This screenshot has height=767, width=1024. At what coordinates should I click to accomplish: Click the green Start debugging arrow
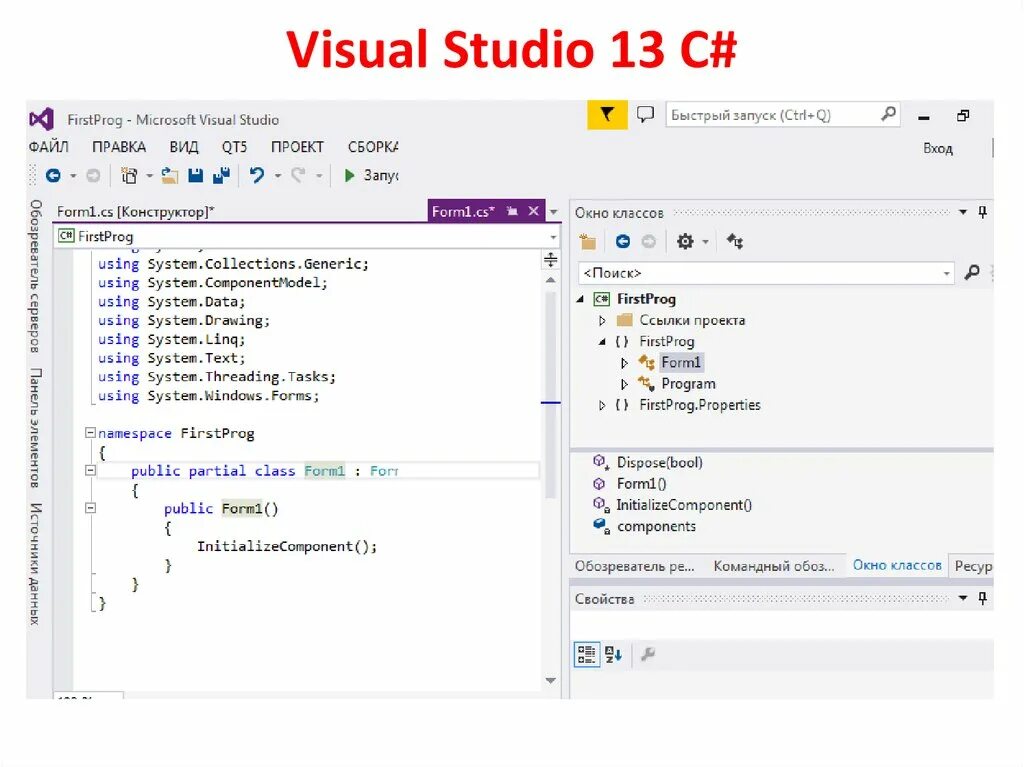349,175
